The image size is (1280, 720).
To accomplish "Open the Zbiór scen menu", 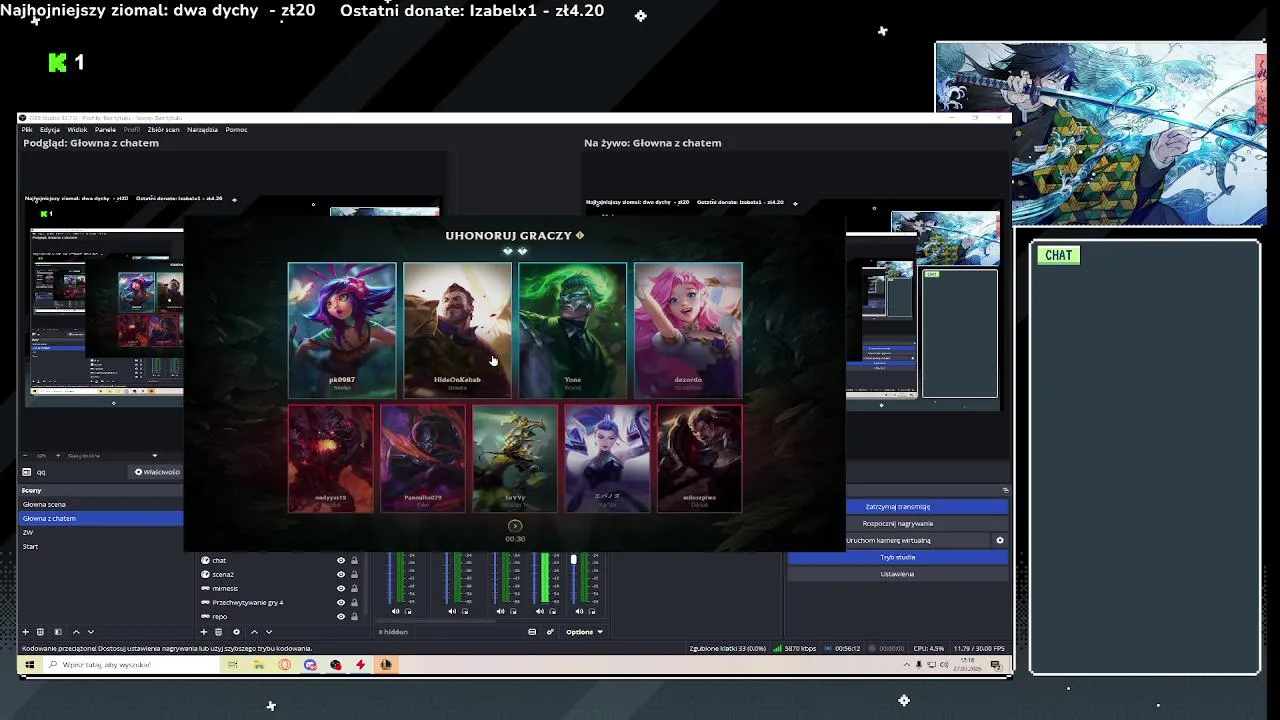I will click(164, 130).
